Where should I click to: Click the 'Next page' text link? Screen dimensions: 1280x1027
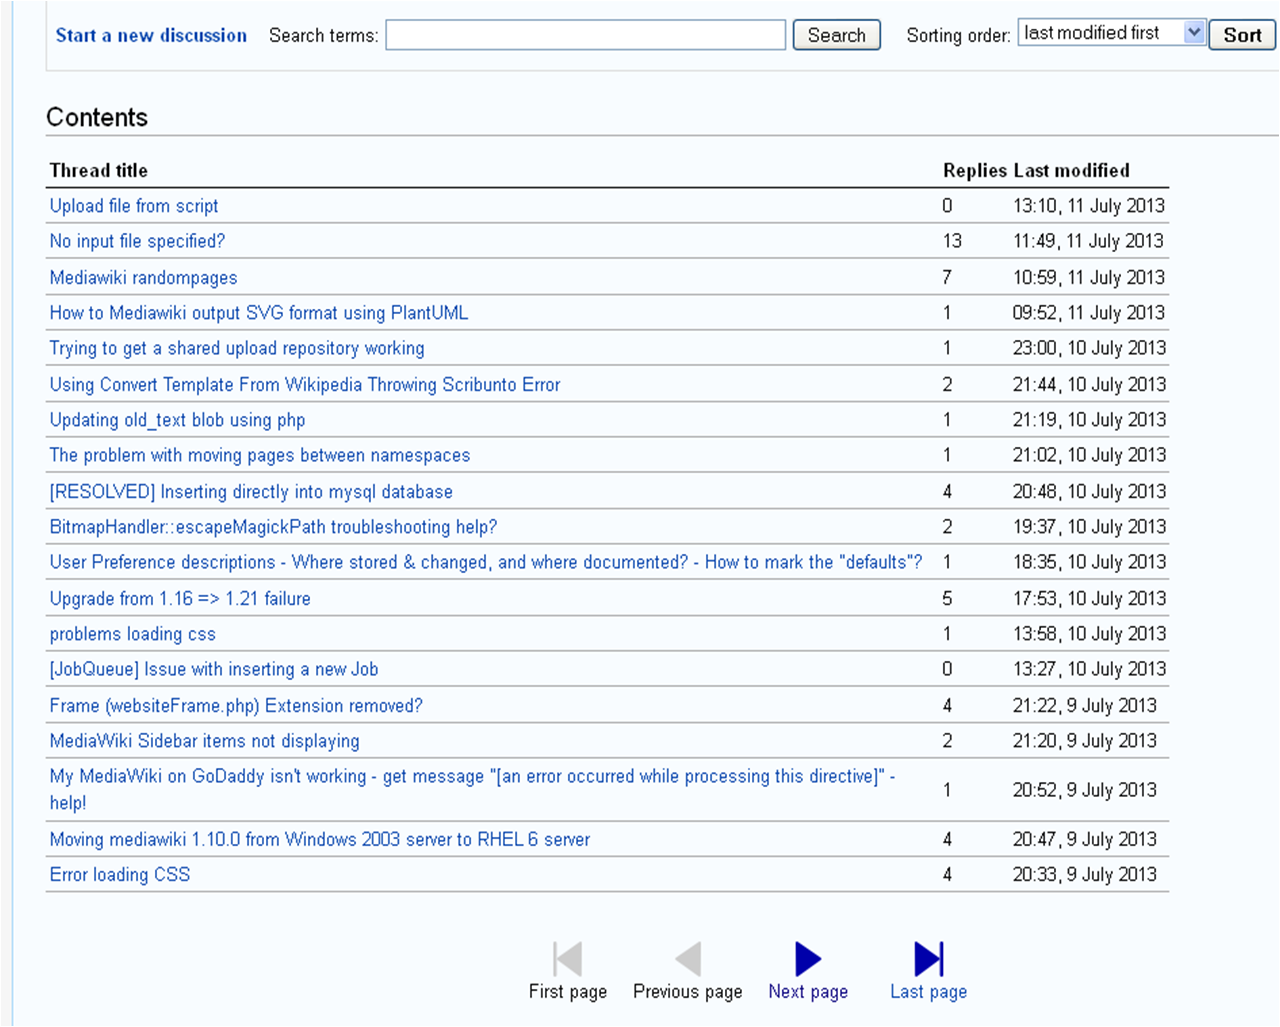pos(808,991)
